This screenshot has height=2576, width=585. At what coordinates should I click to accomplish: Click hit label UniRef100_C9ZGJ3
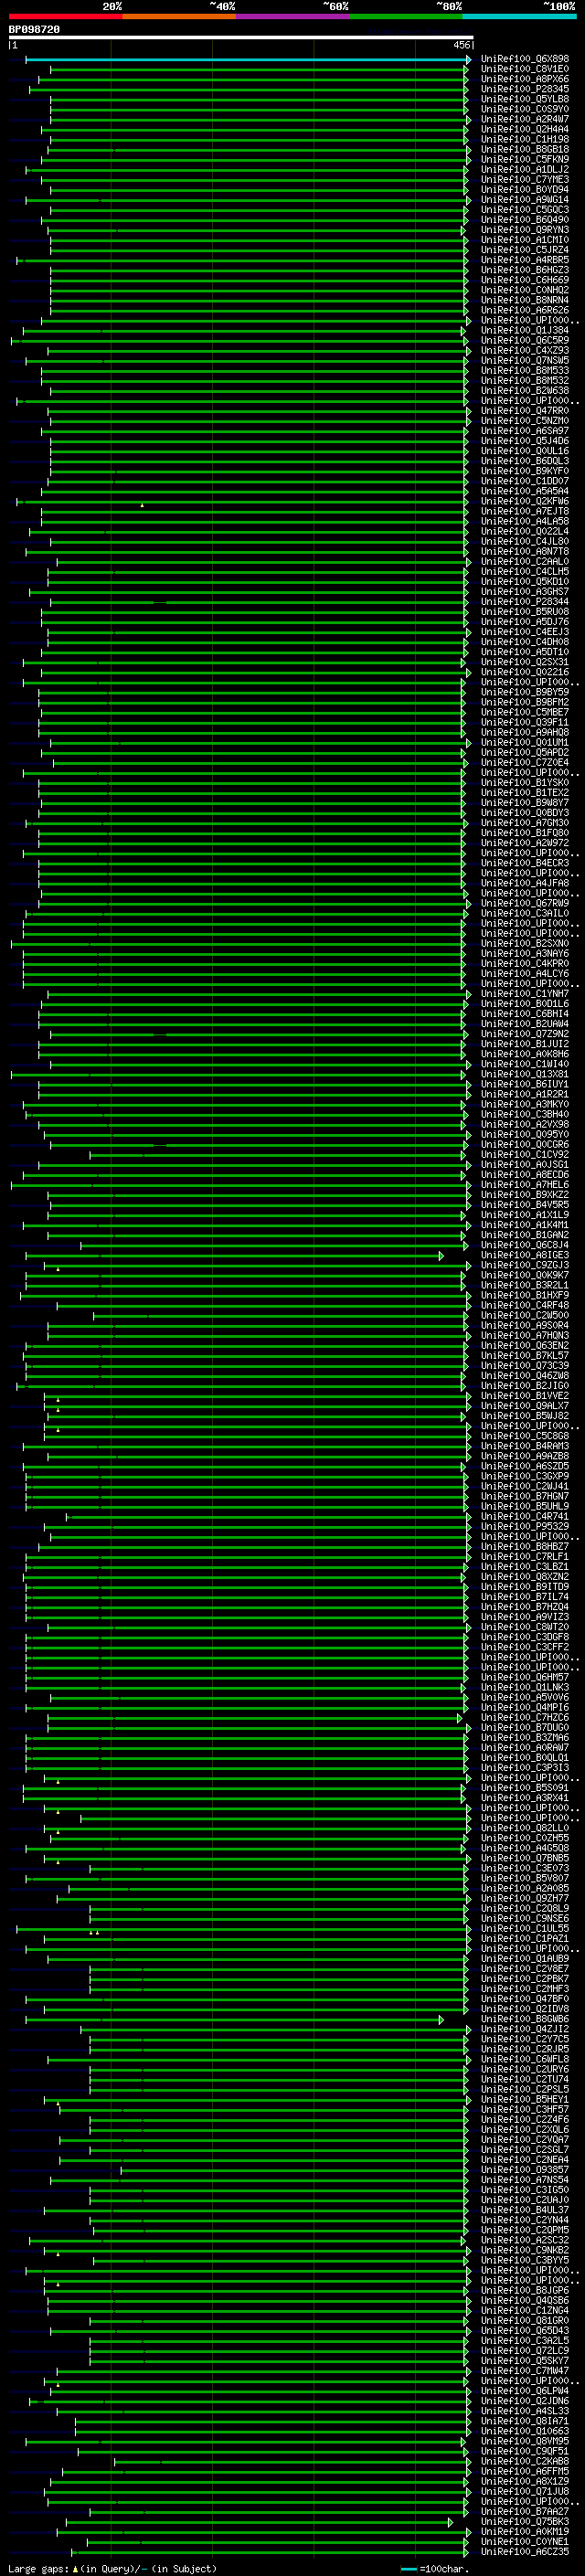525,1265
